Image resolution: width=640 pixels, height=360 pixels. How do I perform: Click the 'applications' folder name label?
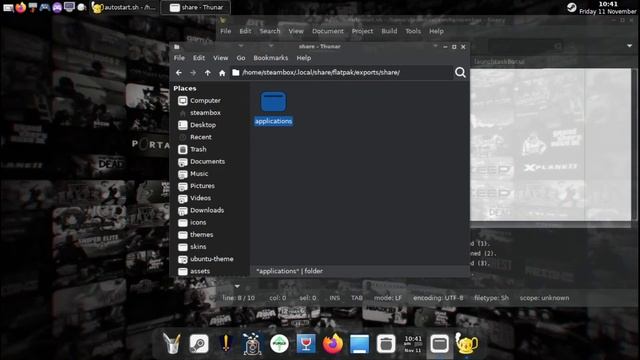pyautogui.click(x=273, y=121)
